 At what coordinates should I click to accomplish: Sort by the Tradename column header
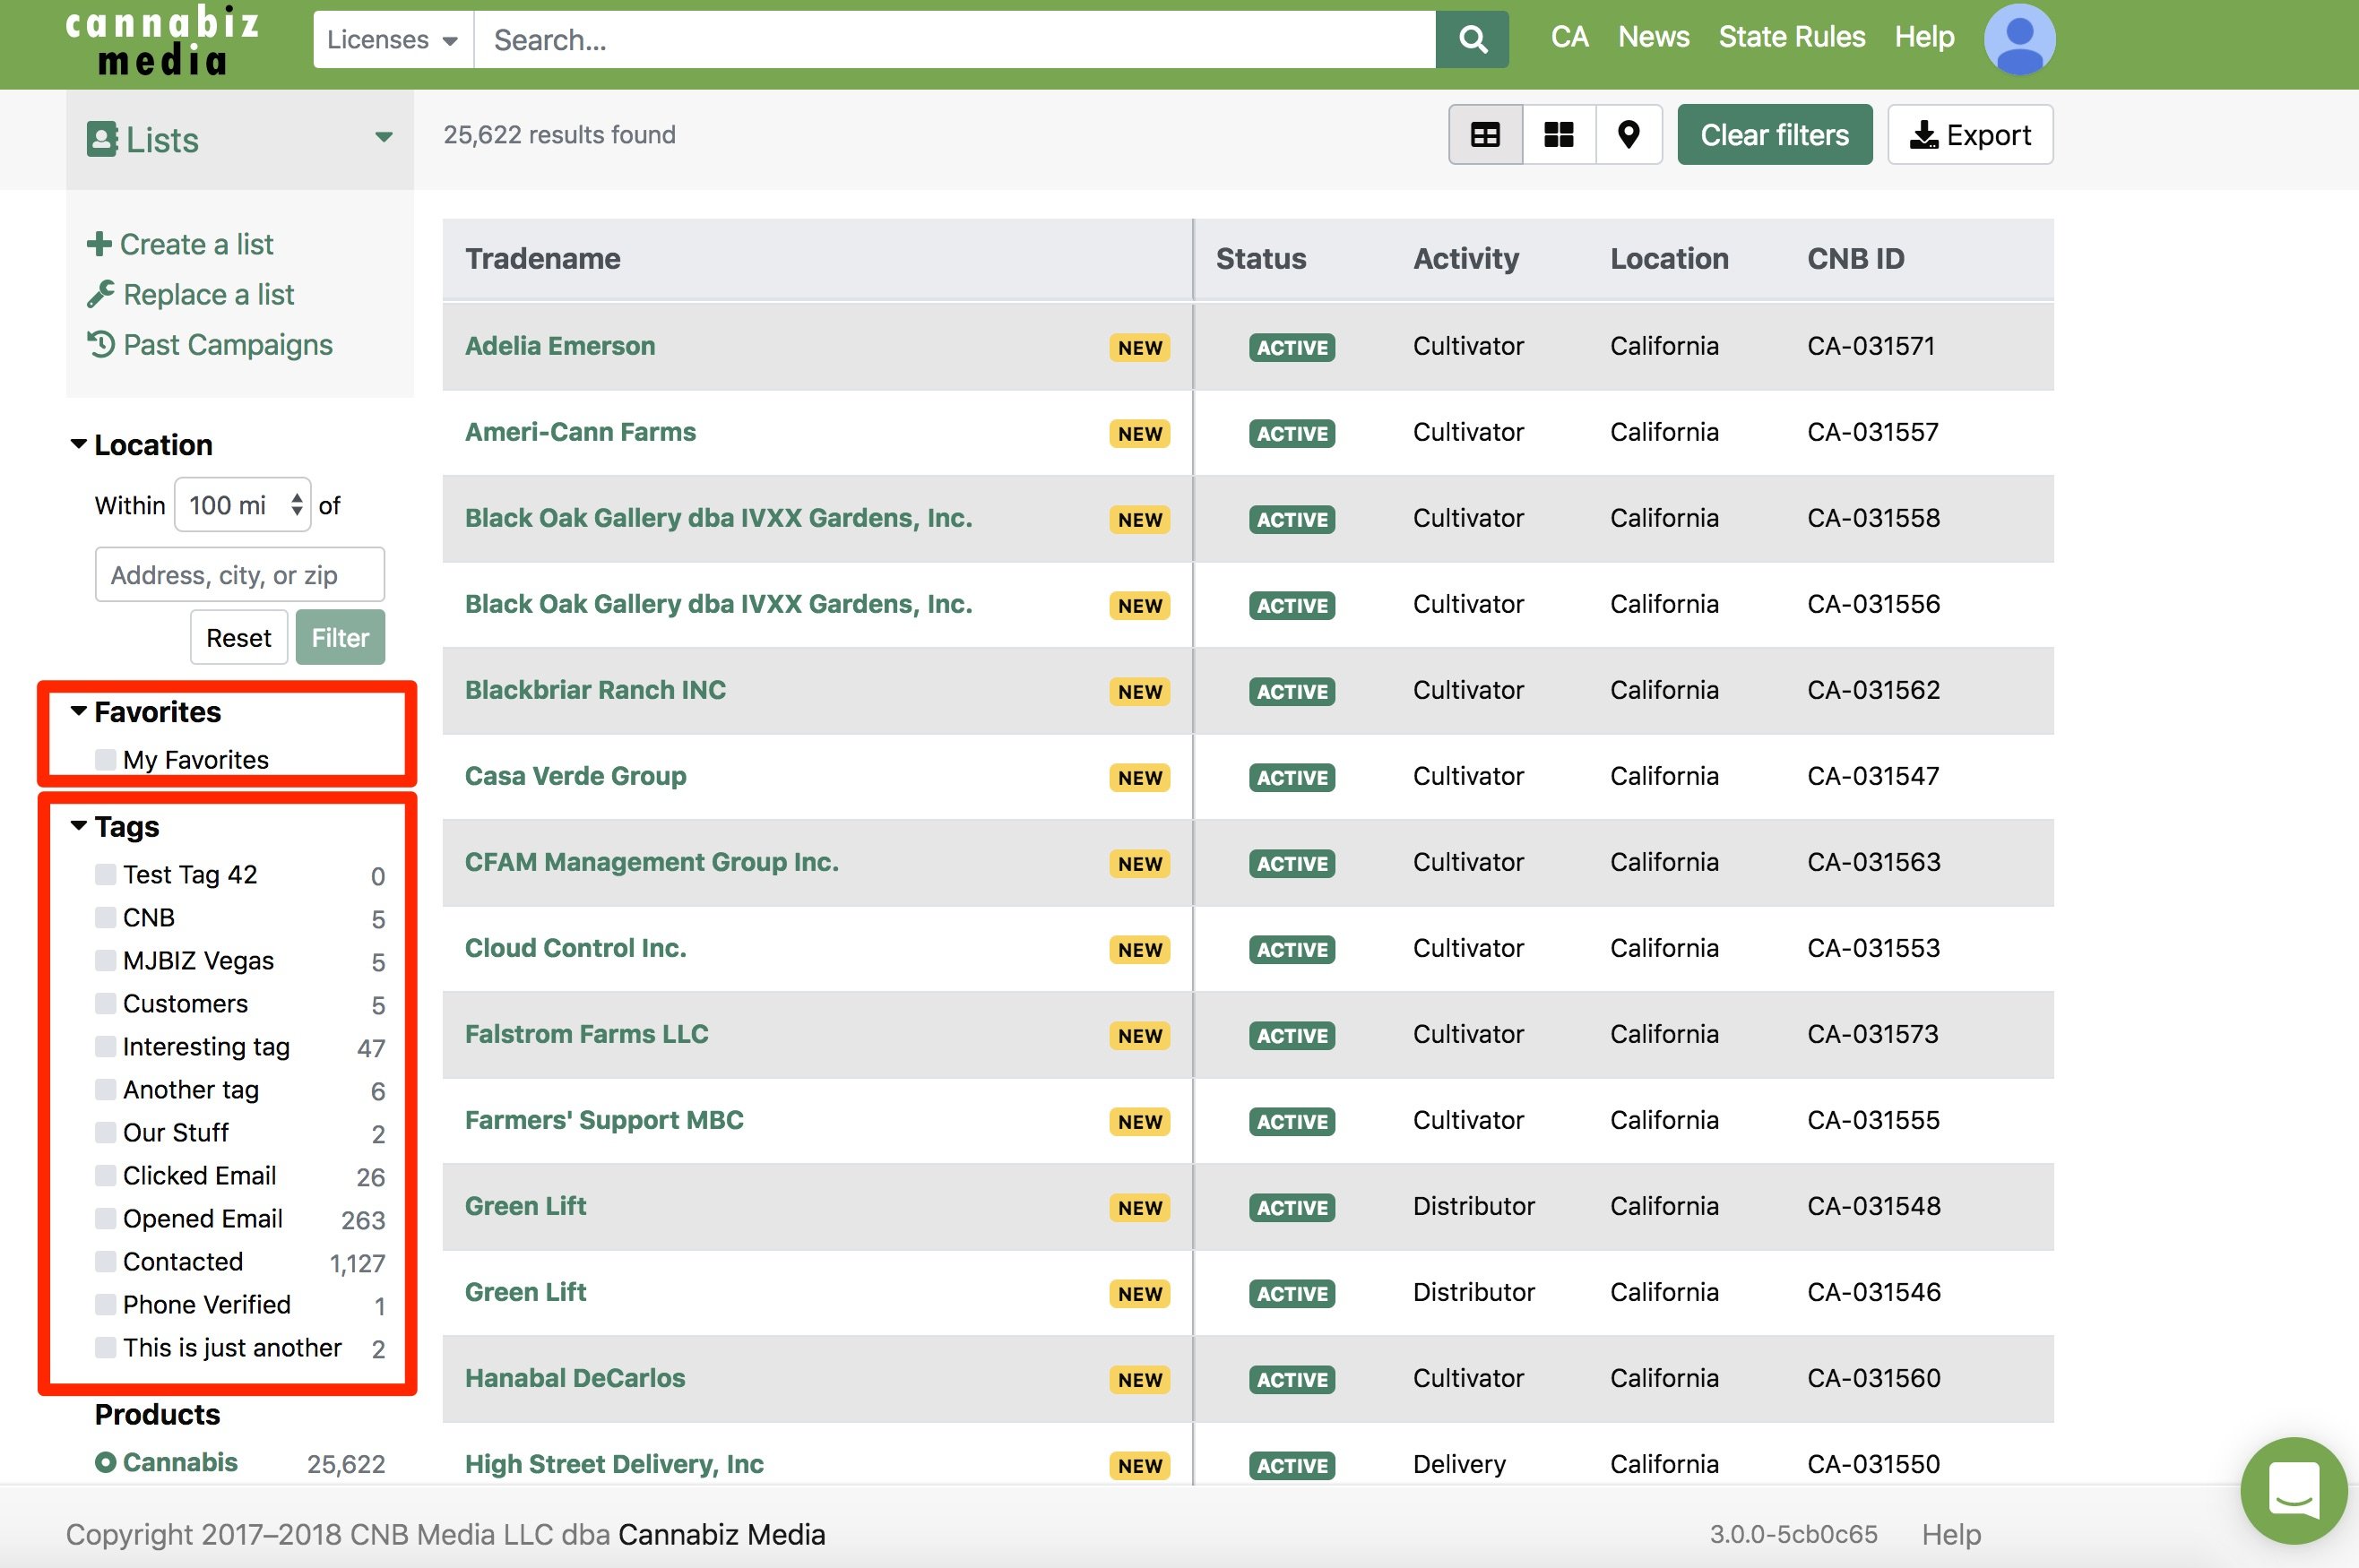[x=542, y=259]
